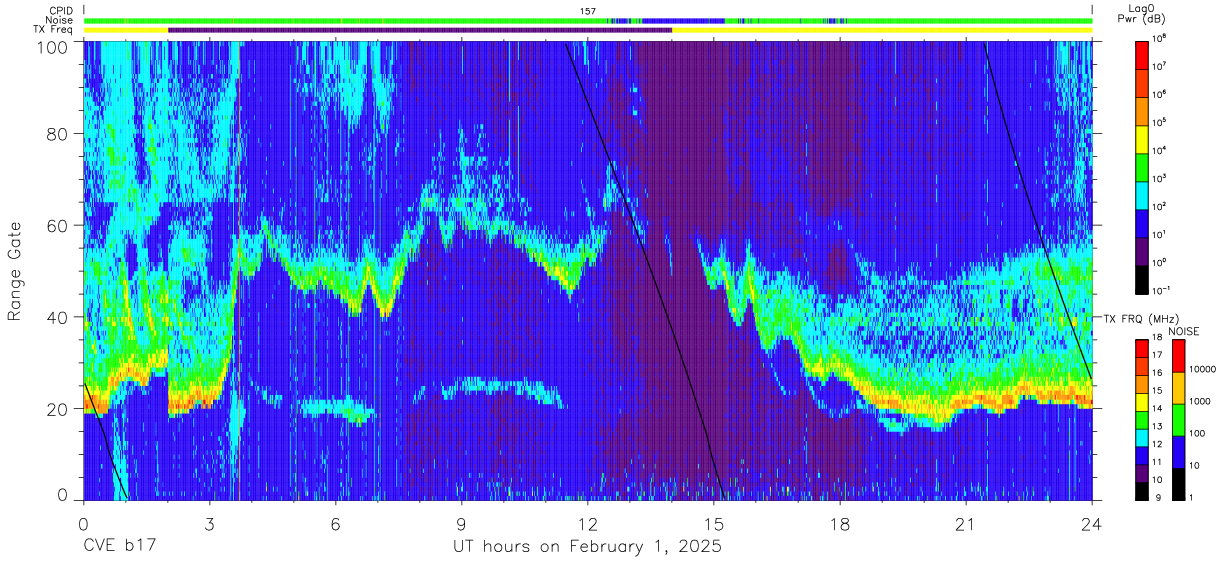Click the black diagonal line near hour 15
Viewport: 1228px width, 567px height.
[643, 270]
